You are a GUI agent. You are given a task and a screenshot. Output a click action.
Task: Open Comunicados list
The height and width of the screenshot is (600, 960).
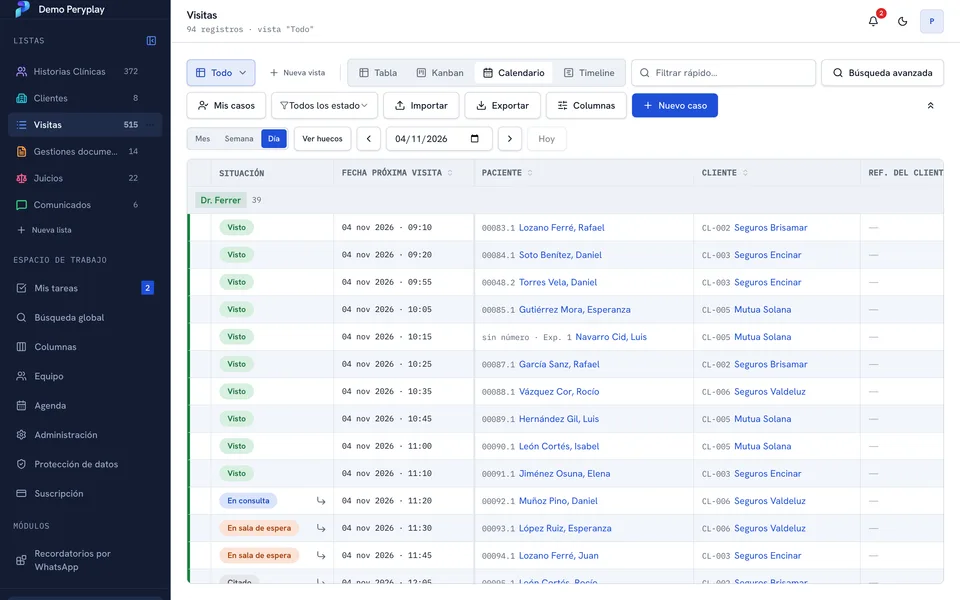pos(85,204)
